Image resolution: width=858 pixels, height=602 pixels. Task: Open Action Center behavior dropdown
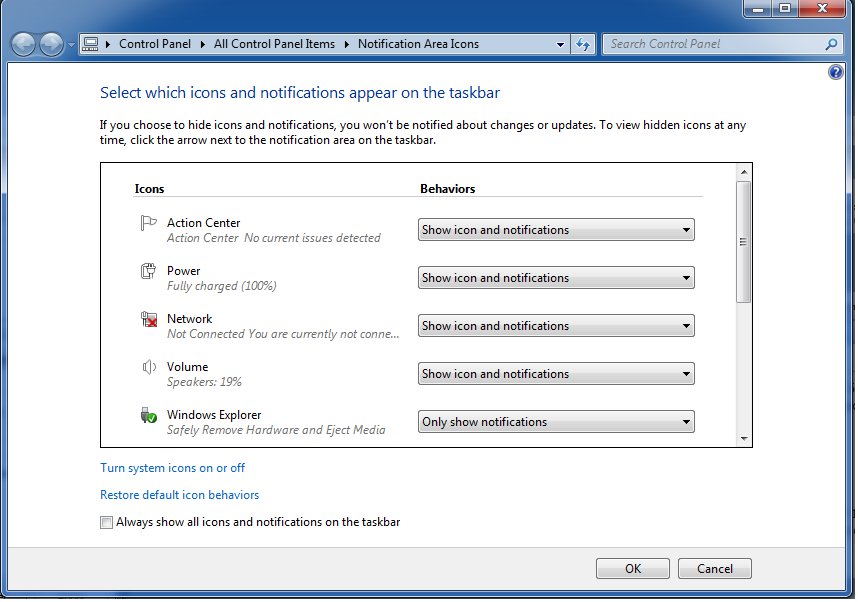(x=556, y=230)
